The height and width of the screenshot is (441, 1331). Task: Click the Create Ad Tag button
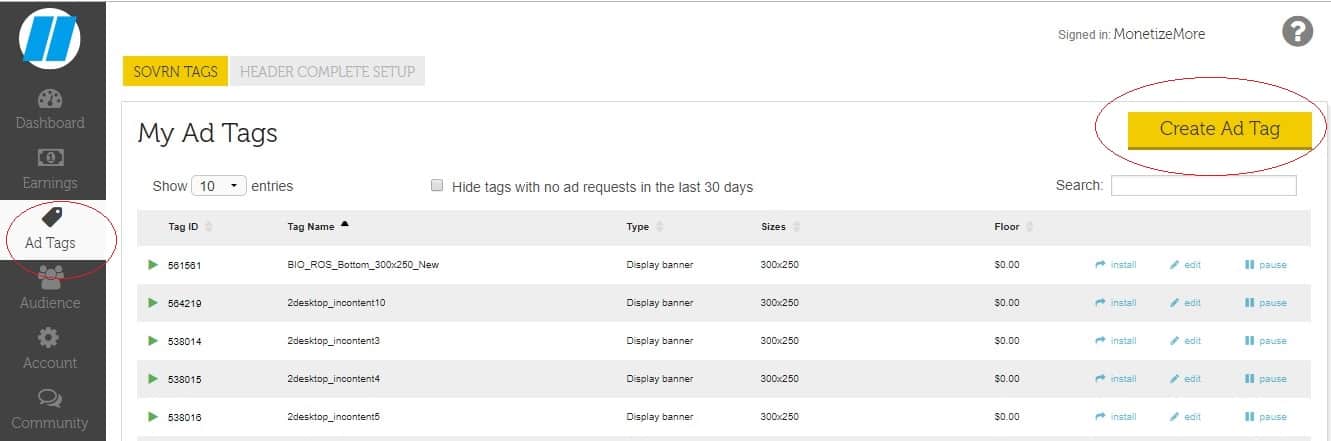click(x=1219, y=129)
